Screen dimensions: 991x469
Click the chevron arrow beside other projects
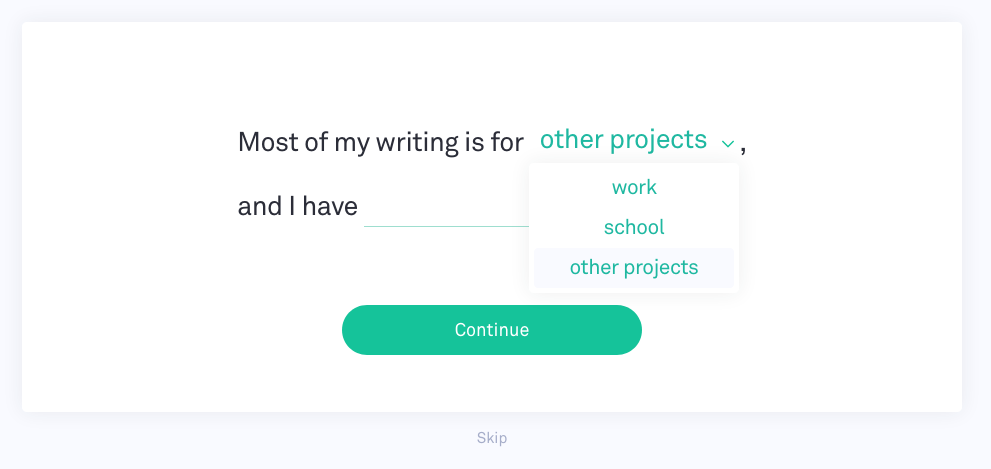pos(727,144)
